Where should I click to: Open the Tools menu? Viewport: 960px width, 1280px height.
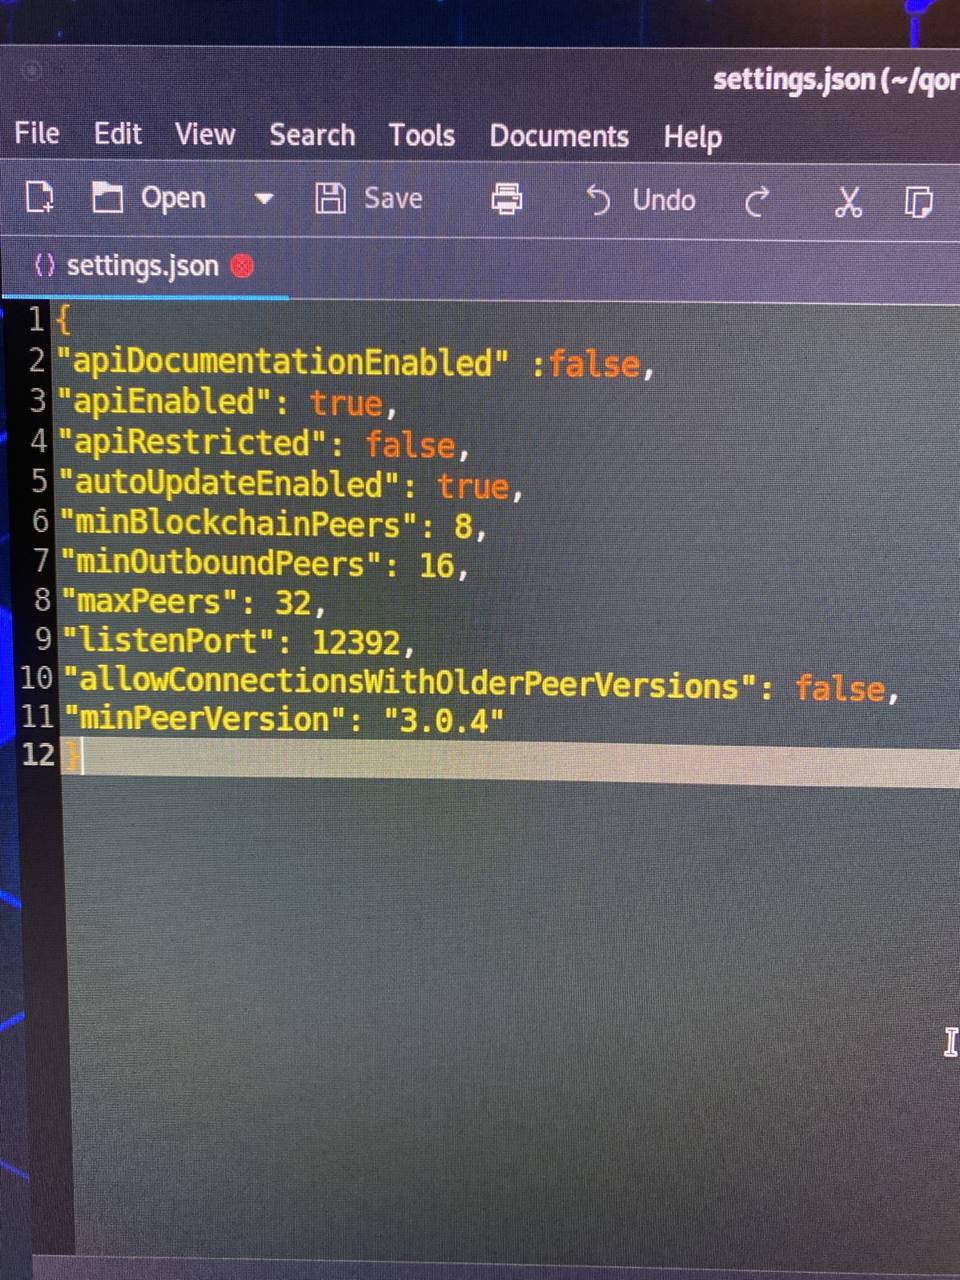click(421, 135)
